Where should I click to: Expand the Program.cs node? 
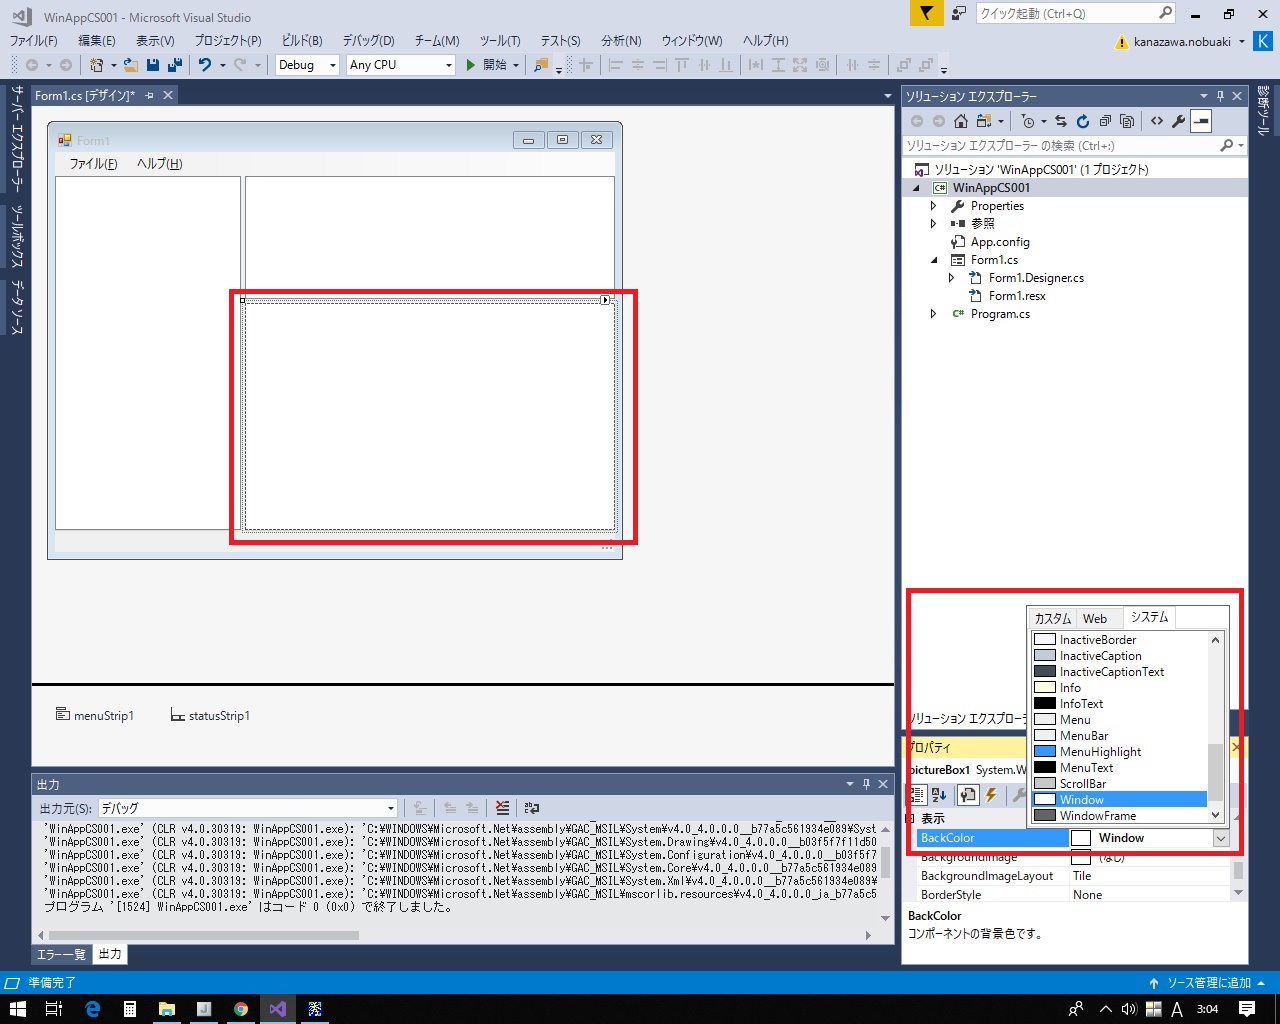[934, 314]
